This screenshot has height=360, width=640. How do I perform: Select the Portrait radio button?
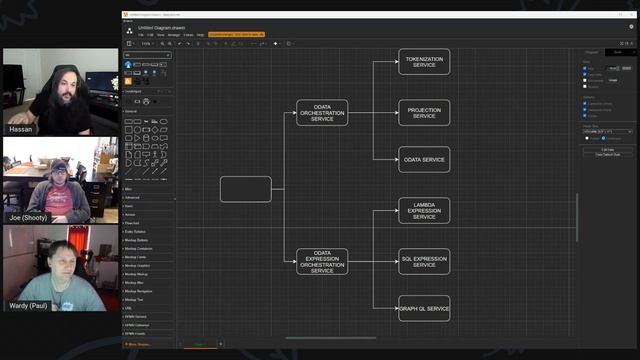click(587, 138)
